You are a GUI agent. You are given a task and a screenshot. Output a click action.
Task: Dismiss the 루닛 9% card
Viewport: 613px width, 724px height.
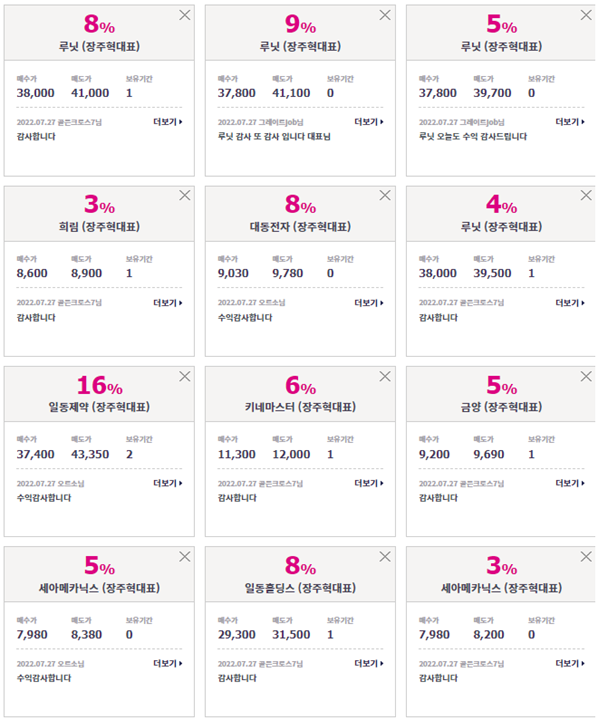385,15
